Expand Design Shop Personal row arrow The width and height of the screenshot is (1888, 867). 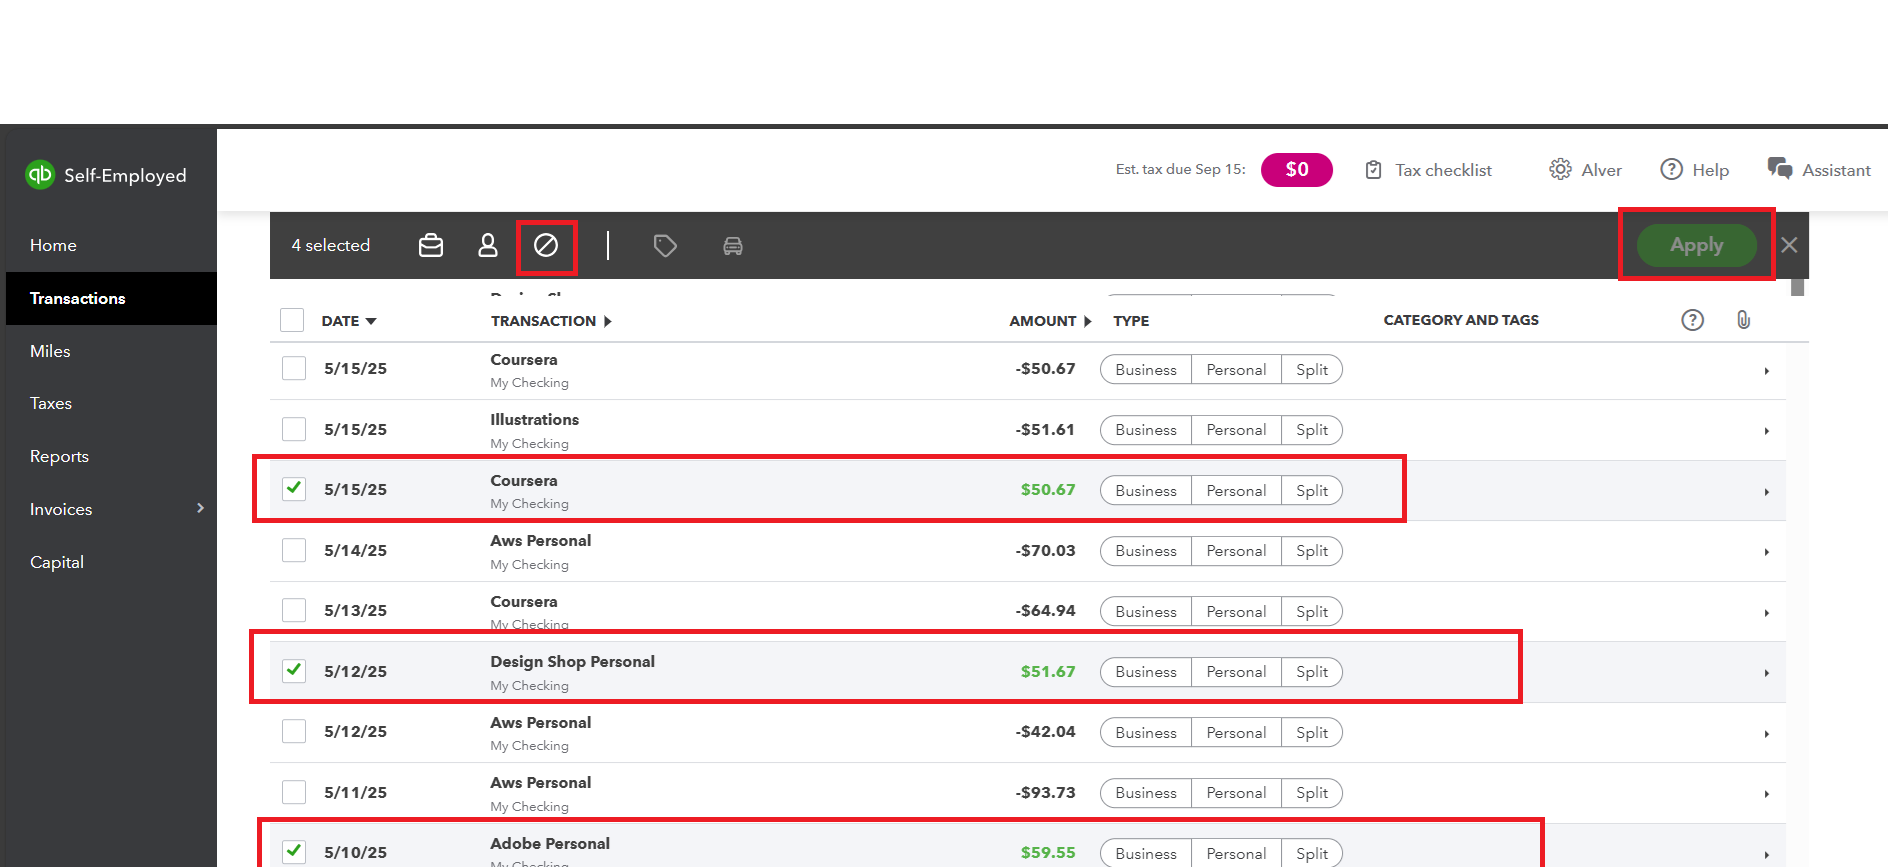[x=1767, y=673]
